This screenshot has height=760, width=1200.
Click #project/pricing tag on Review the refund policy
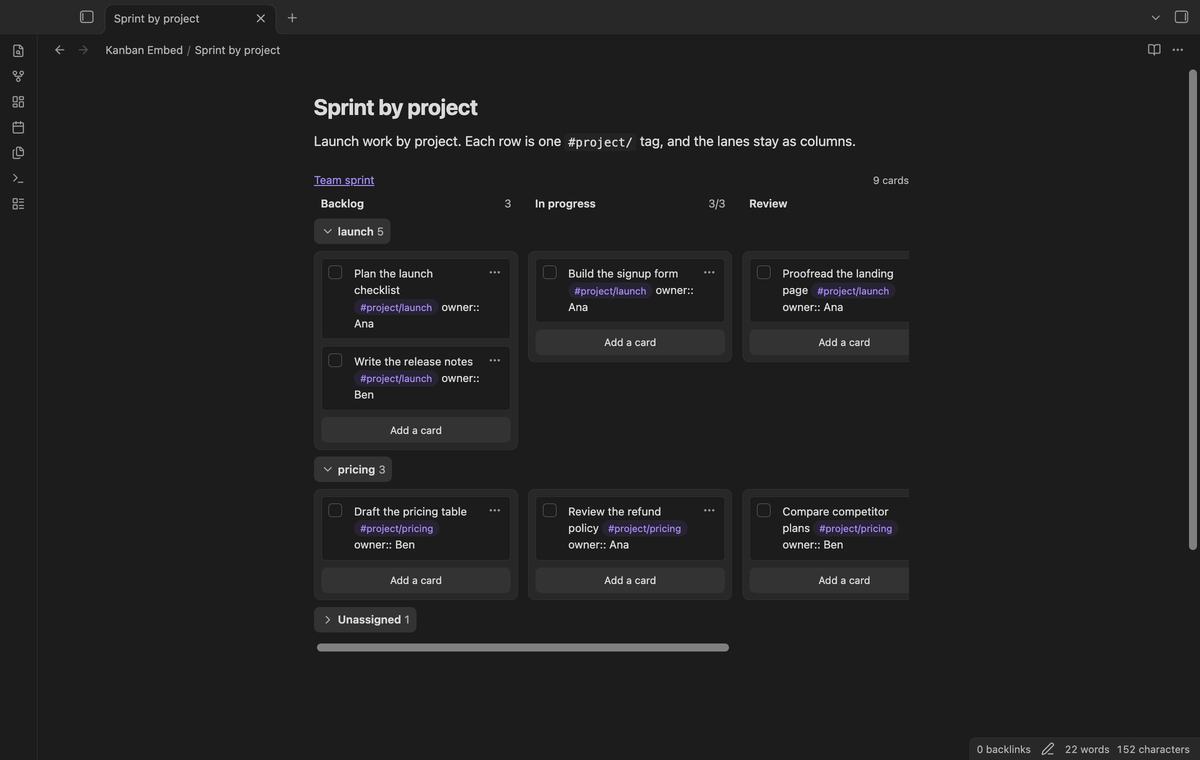(644, 528)
